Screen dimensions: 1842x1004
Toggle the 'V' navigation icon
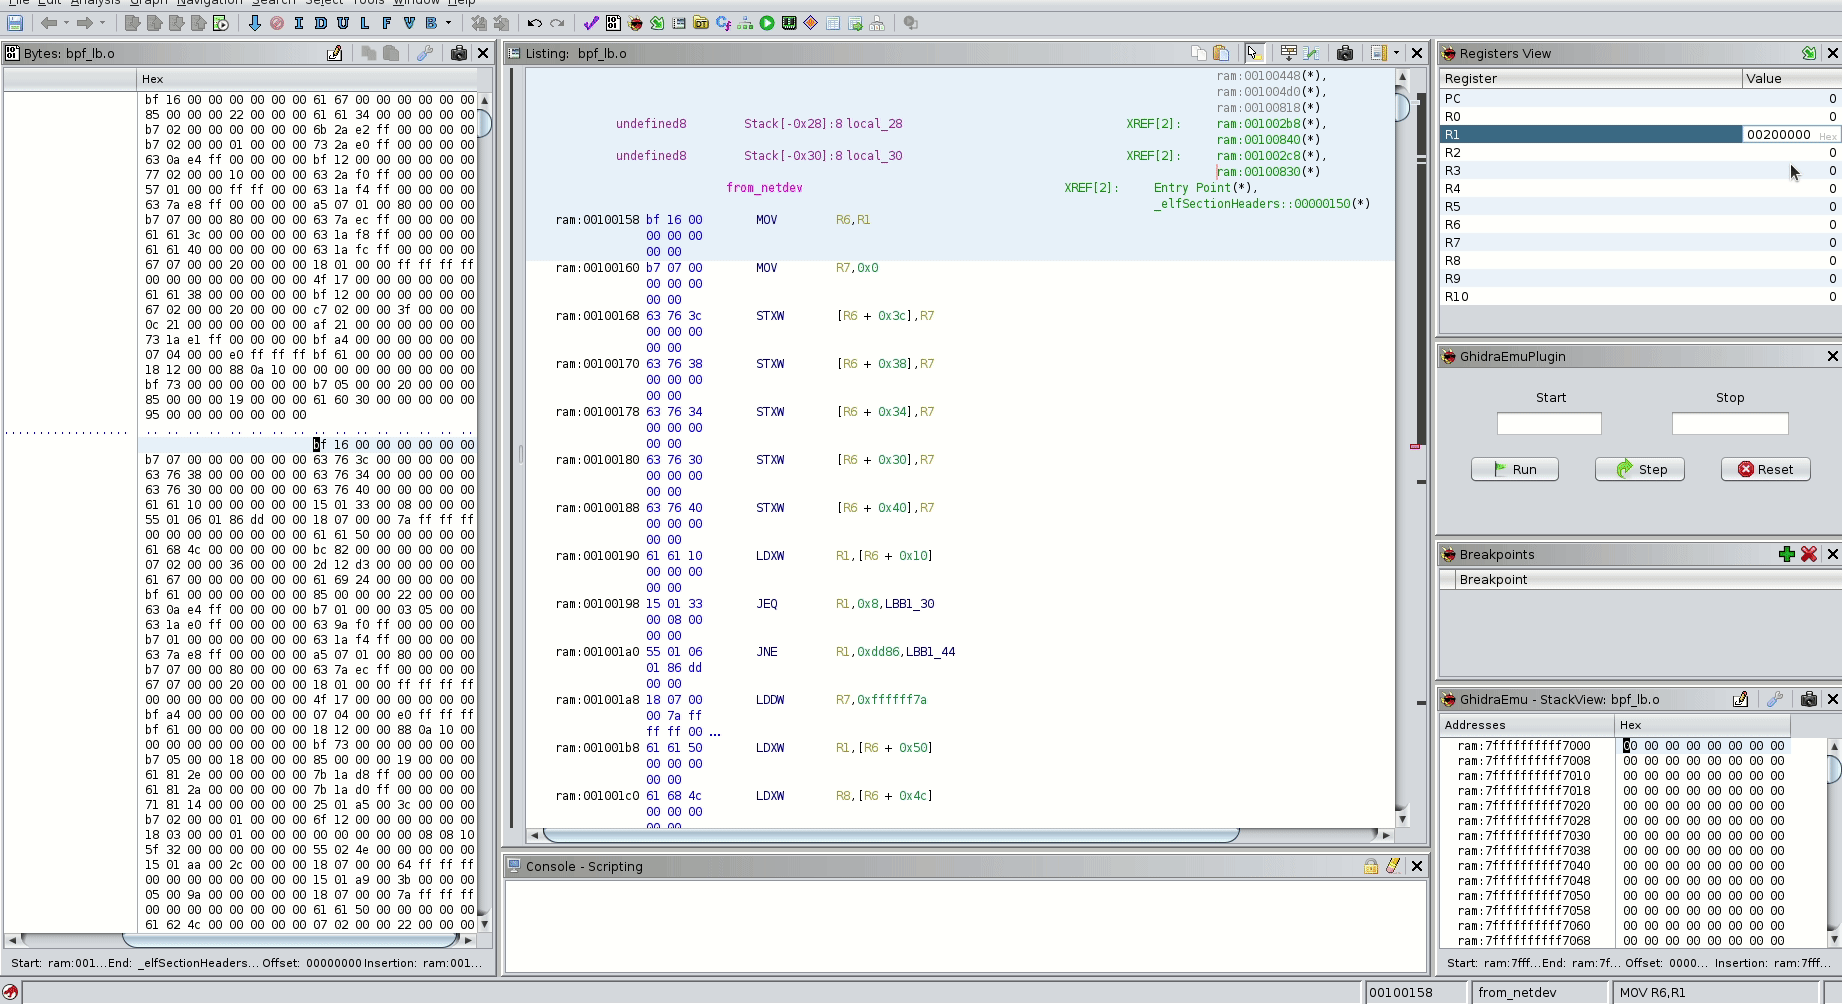409,23
